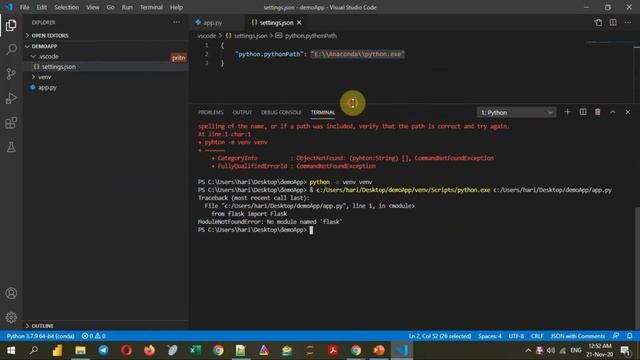Open Excel from the taskbar

pyautogui.click(x=195, y=350)
